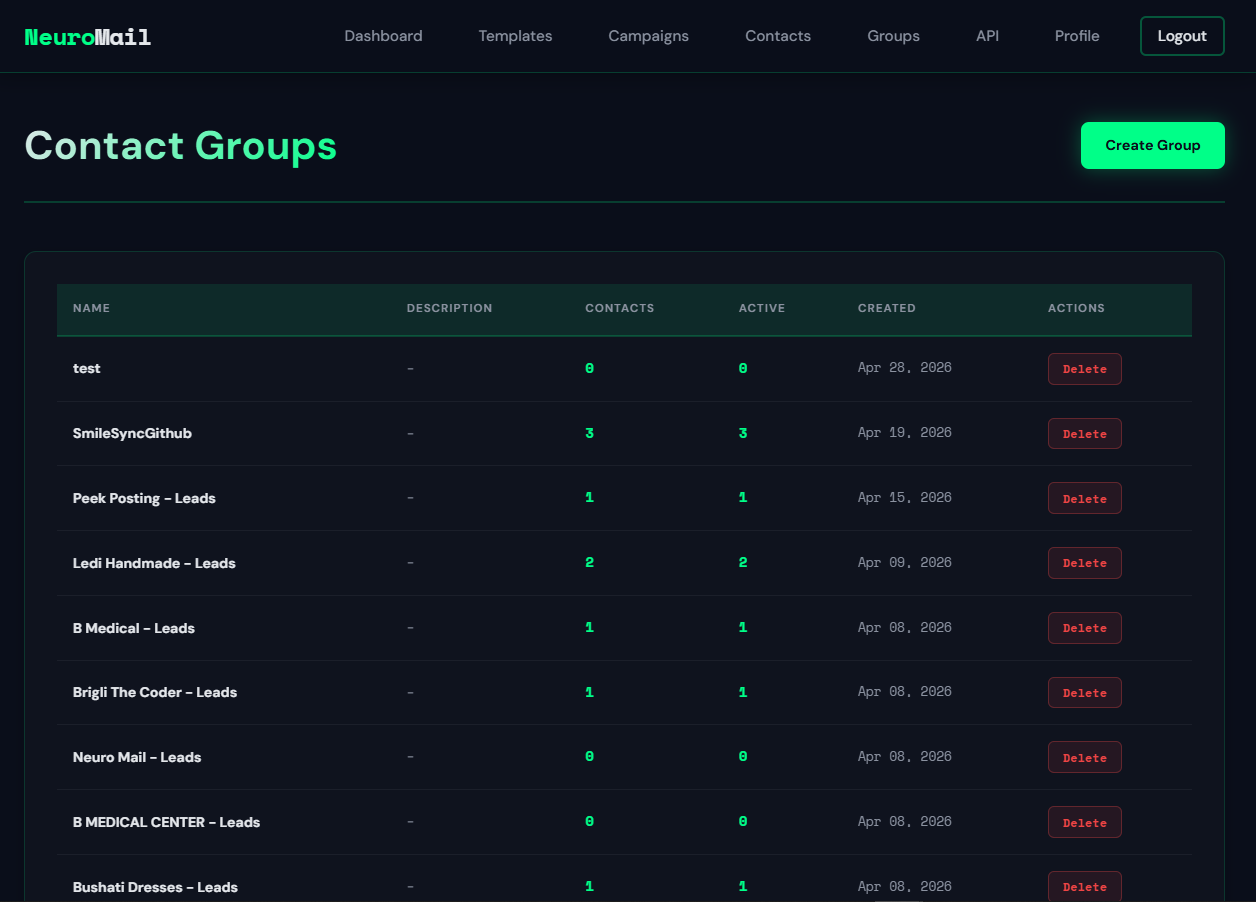
Task: Open the Dashboard page
Action: pyautogui.click(x=384, y=36)
